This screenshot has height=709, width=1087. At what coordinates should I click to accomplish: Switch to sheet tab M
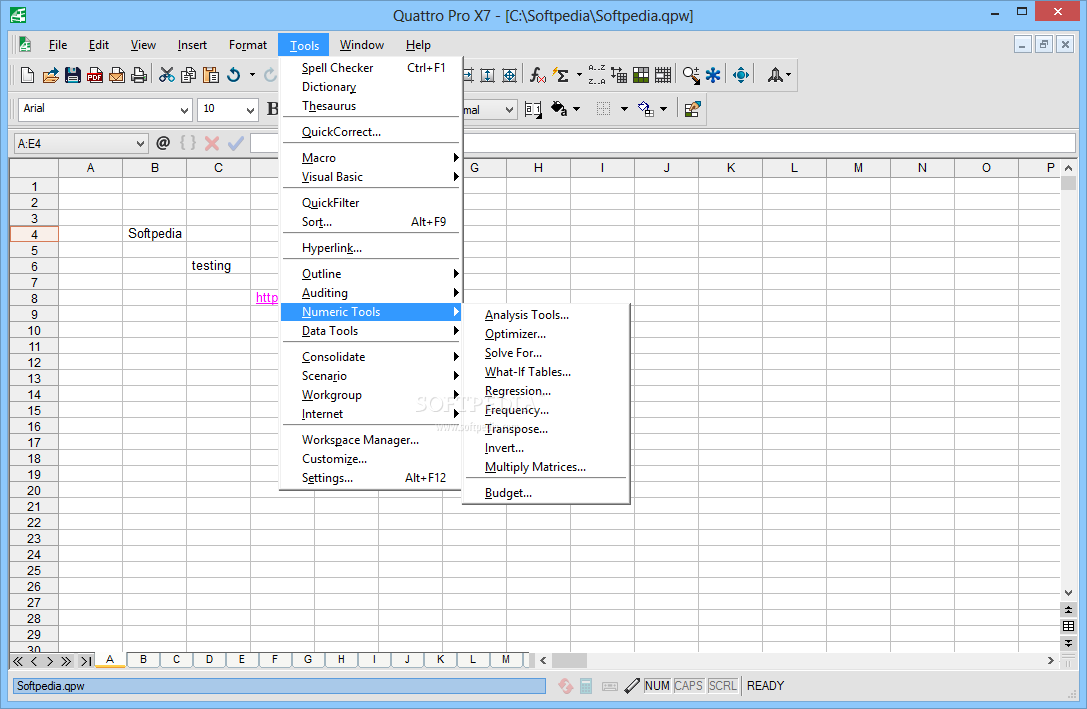[x=506, y=660]
